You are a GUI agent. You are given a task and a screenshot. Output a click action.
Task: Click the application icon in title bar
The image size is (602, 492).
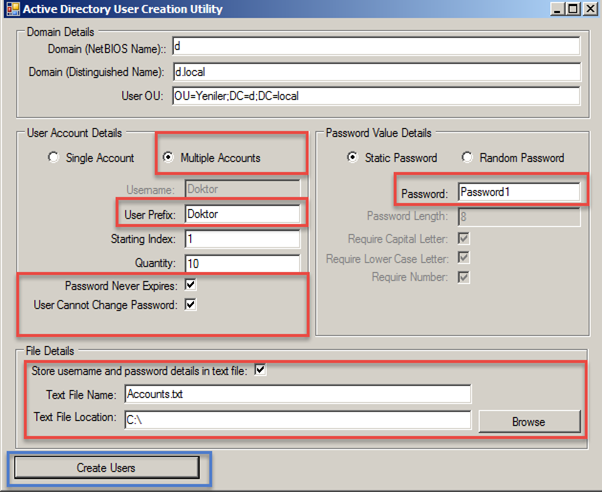point(13,9)
